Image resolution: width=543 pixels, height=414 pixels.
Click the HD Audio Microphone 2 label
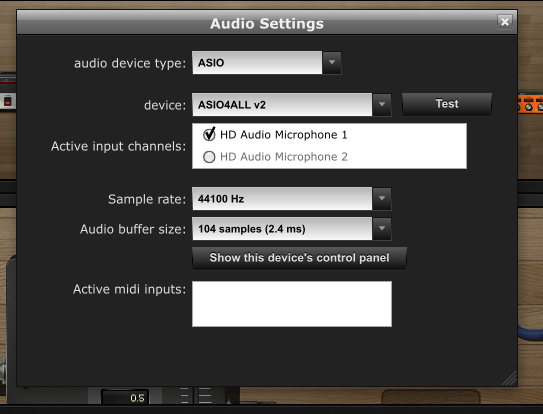pyautogui.click(x=284, y=157)
